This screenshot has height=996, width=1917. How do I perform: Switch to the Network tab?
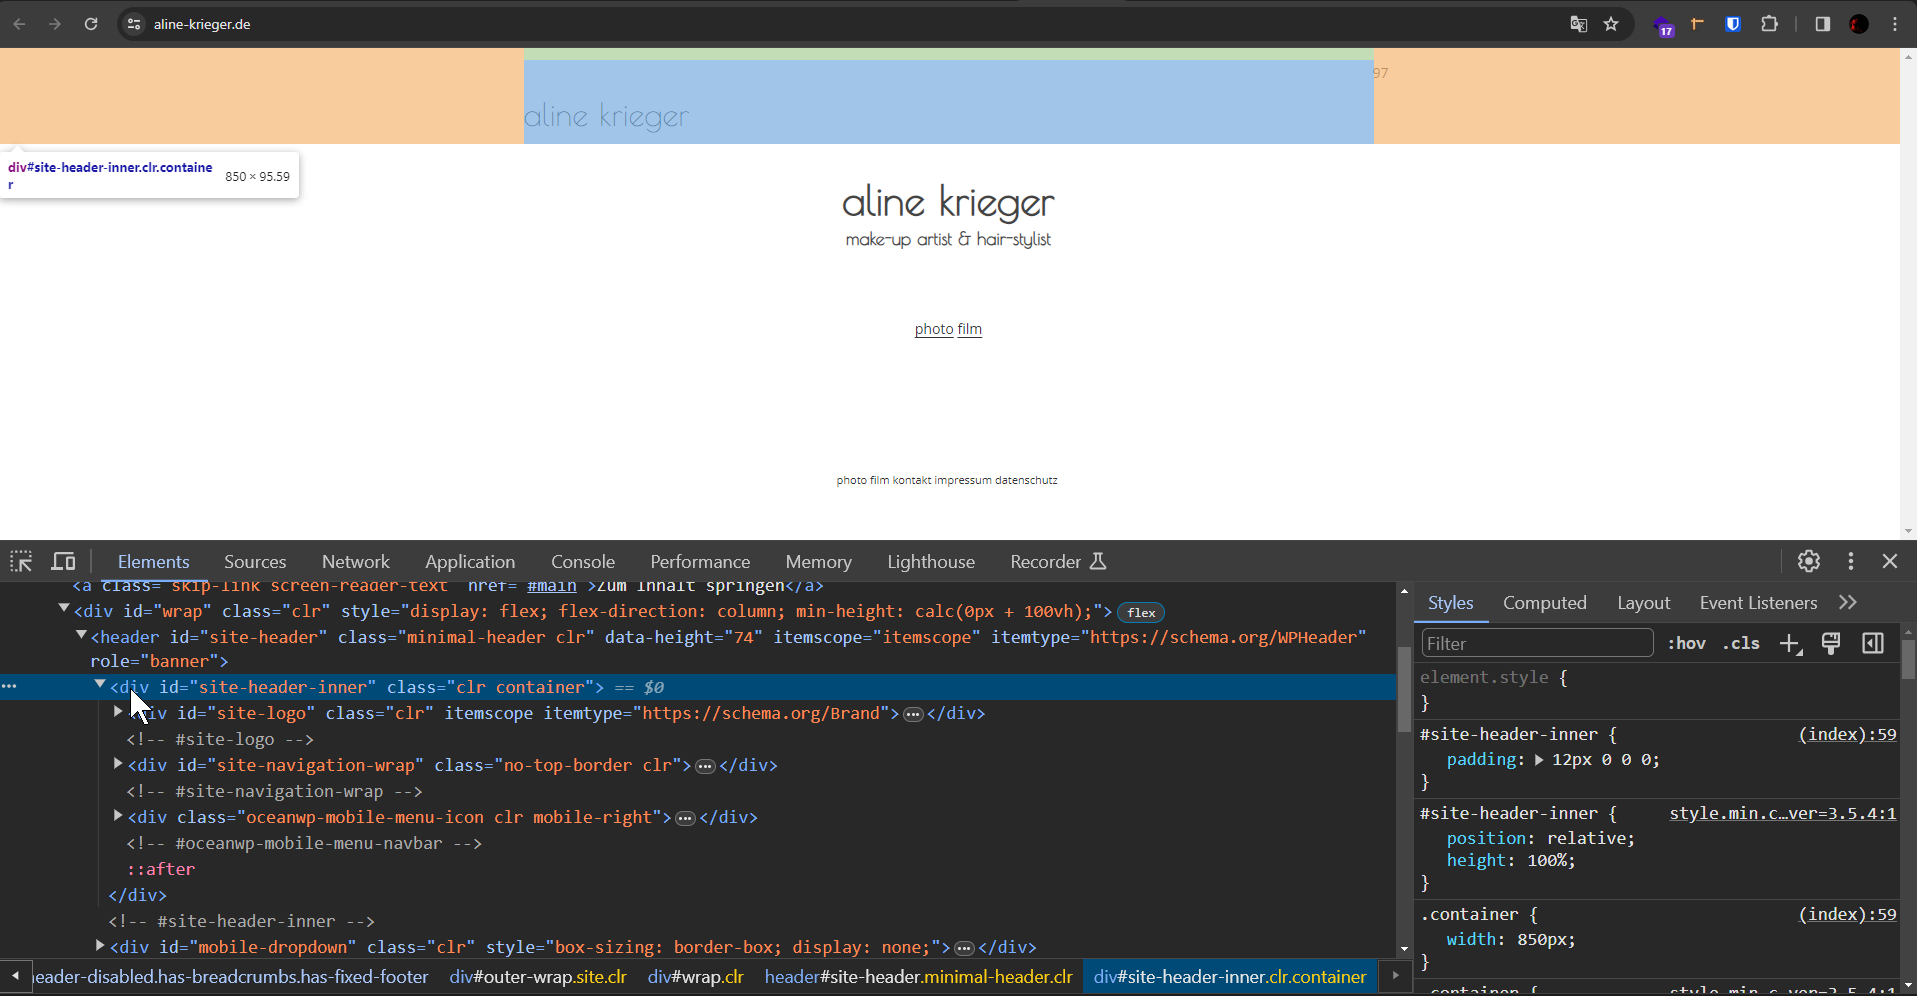tap(355, 562)
